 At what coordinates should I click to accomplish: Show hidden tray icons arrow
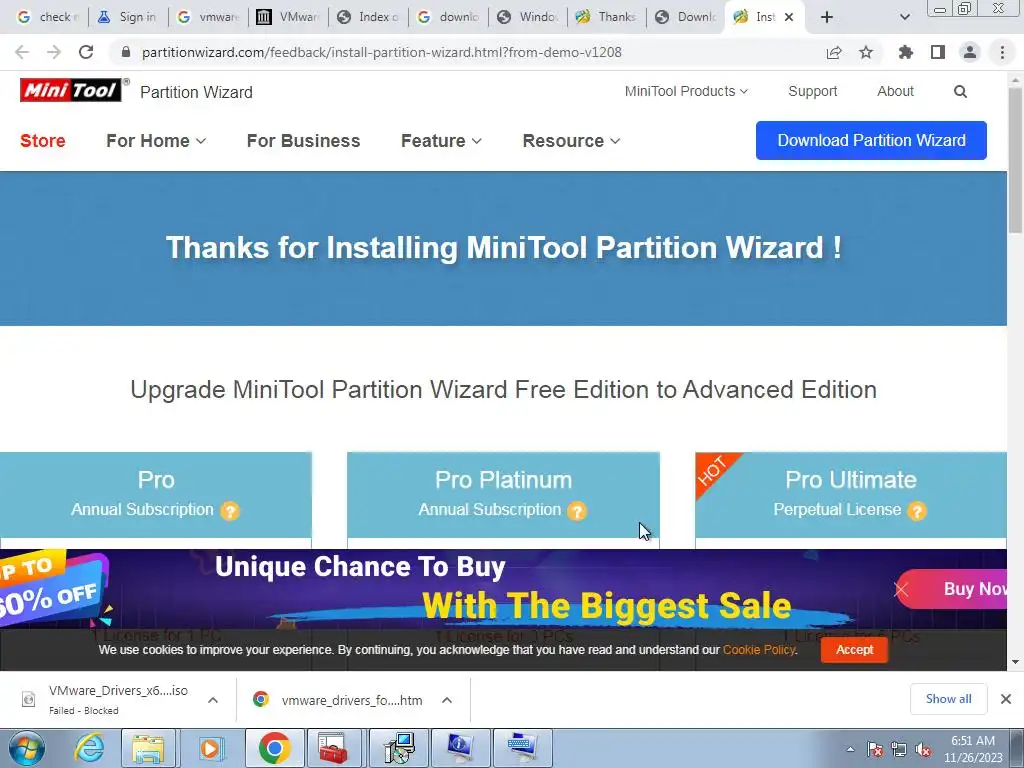point(850,749)
